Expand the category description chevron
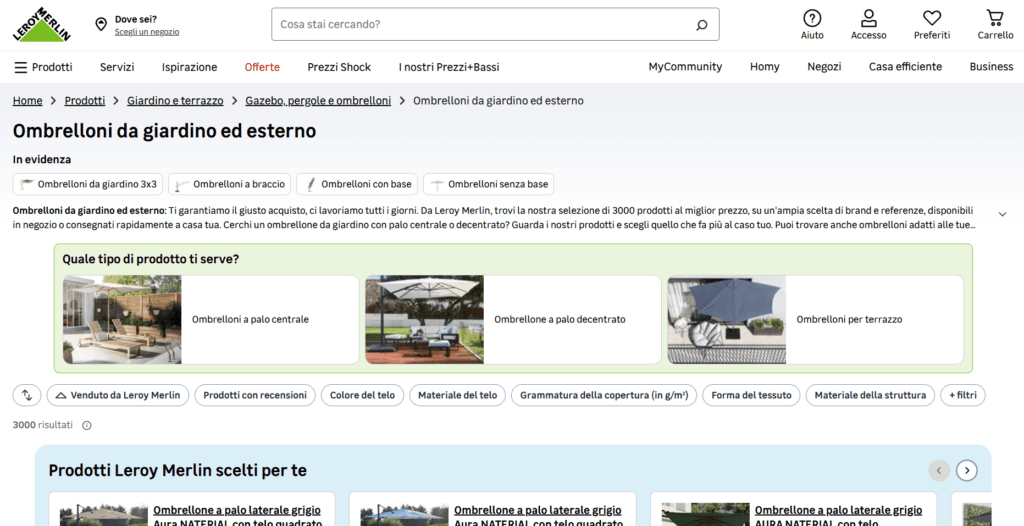The image size is (1024, 526). pyautogui.click(x=1002, y=214)
